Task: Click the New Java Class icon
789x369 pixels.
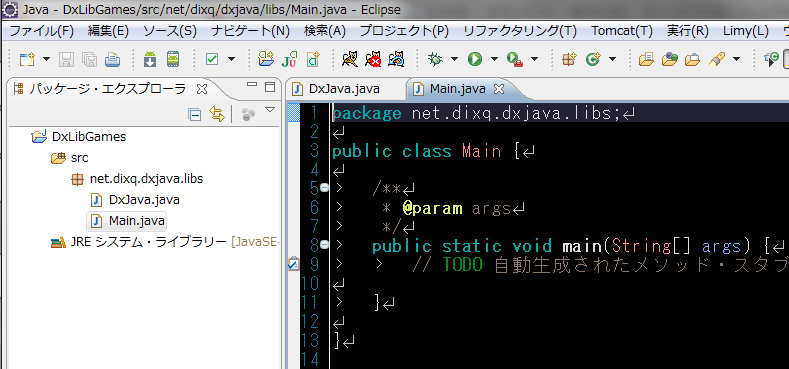Action: tap(594, 59)
